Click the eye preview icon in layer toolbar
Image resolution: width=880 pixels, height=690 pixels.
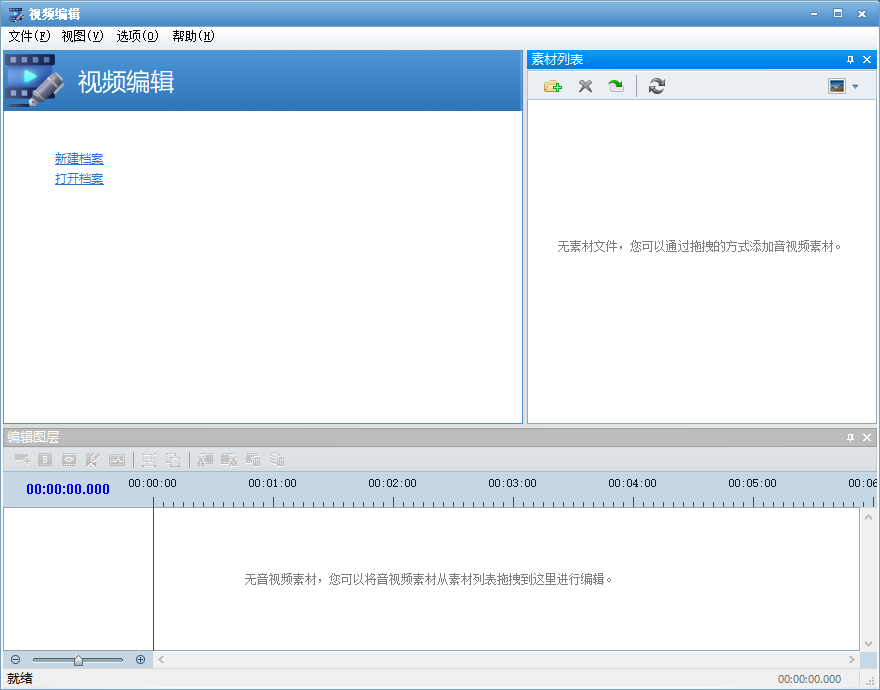click(x=69, y=460)
